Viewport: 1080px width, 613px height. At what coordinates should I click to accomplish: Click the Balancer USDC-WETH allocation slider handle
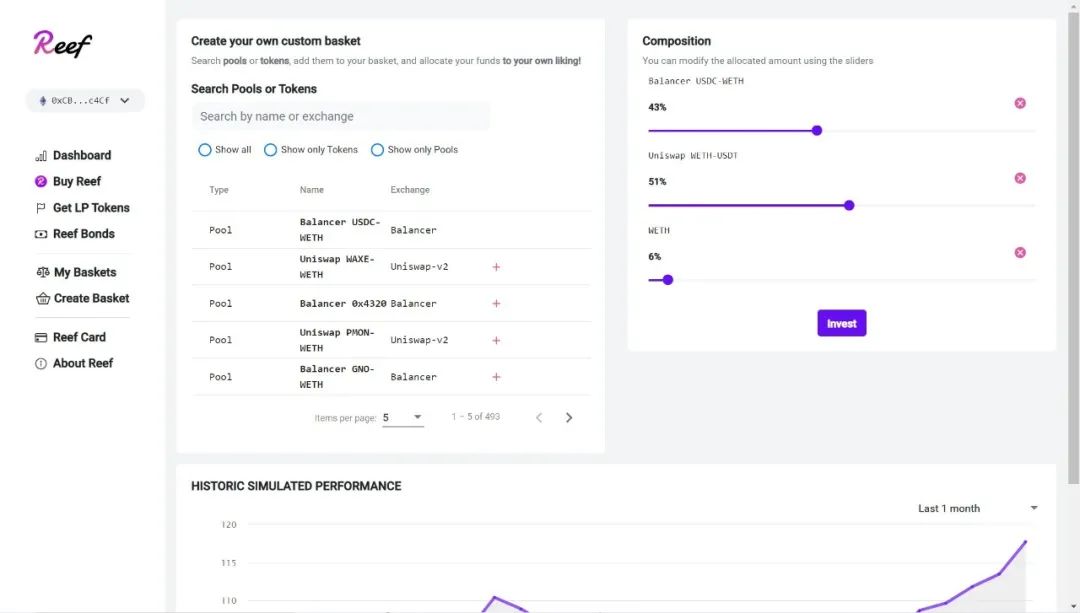(x=817, y=130)
